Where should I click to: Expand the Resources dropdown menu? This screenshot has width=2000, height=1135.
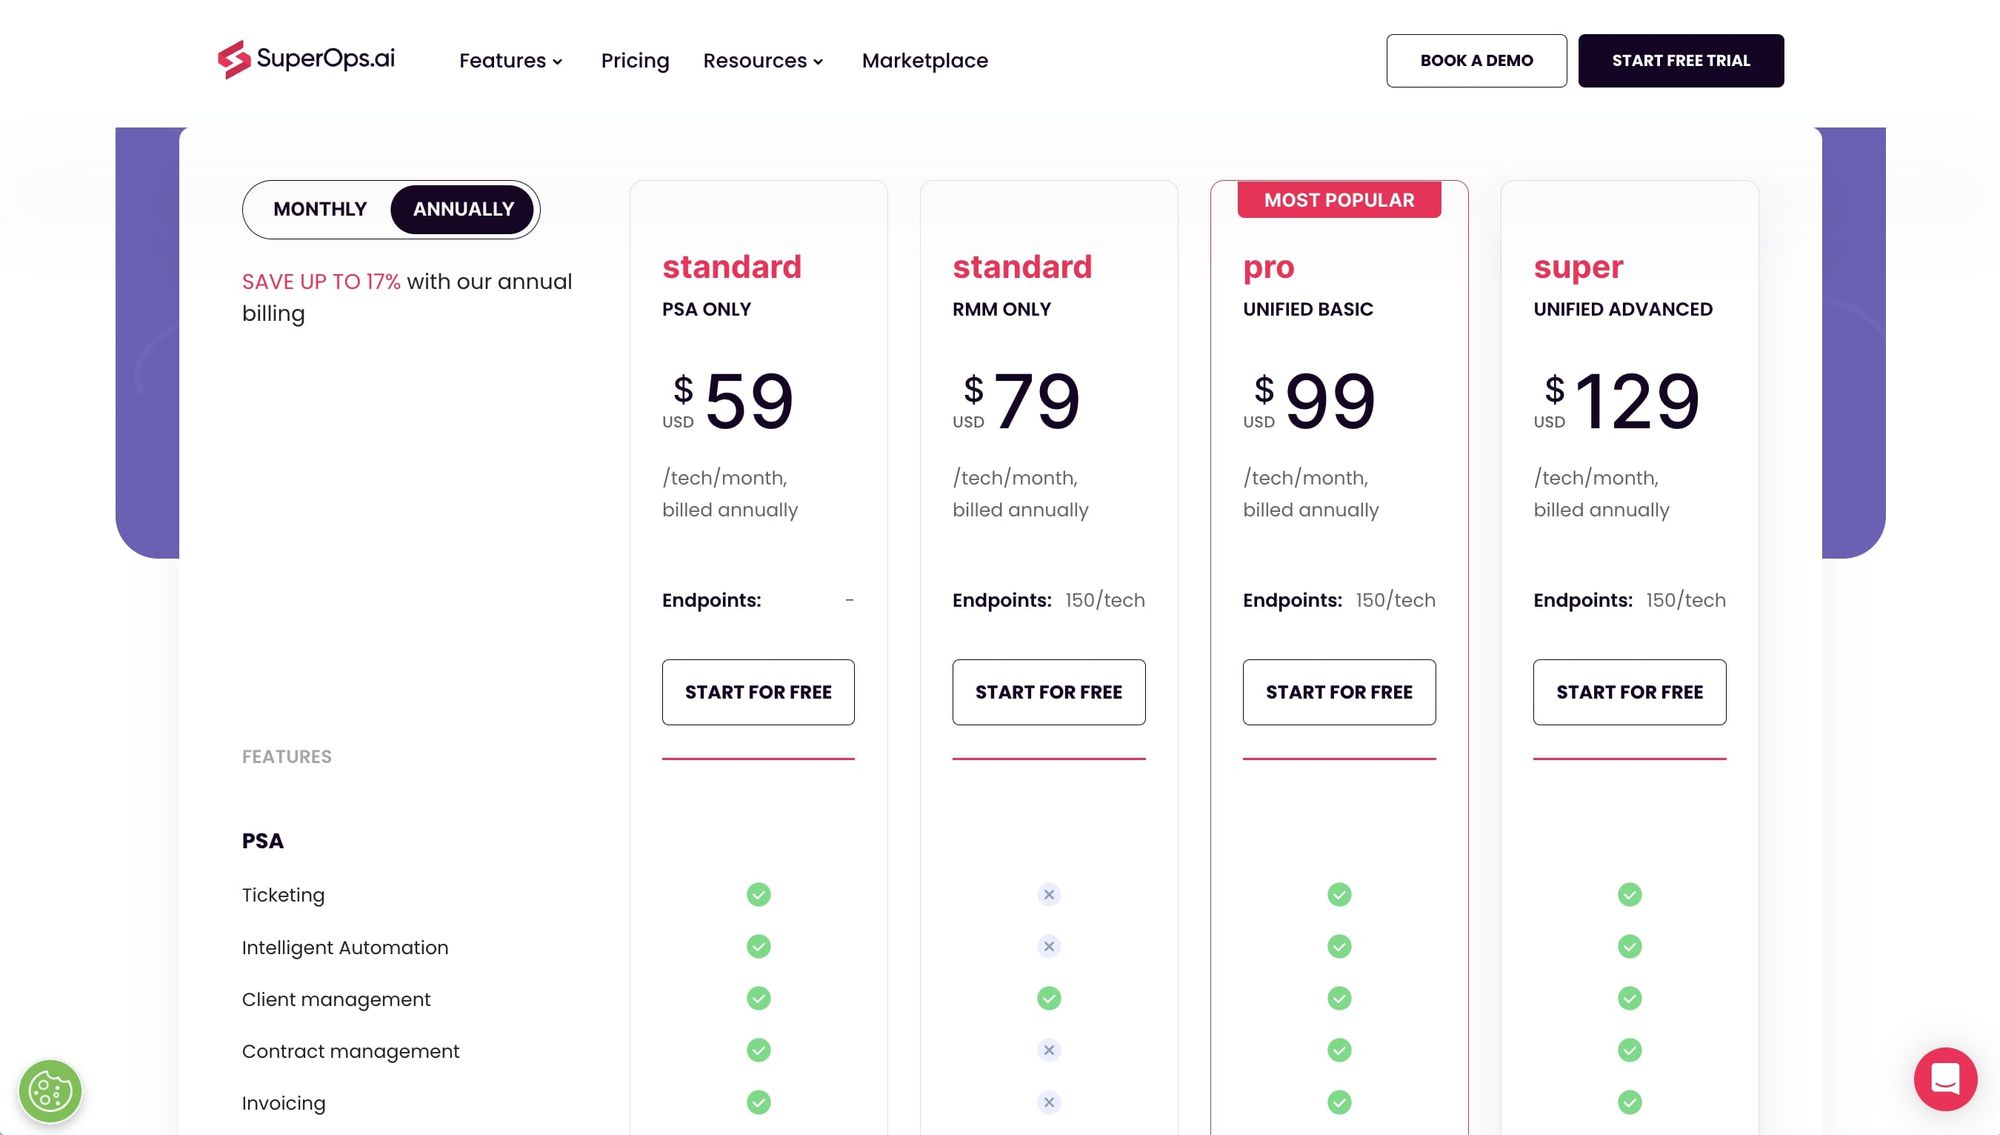click(x=763, y=61)
